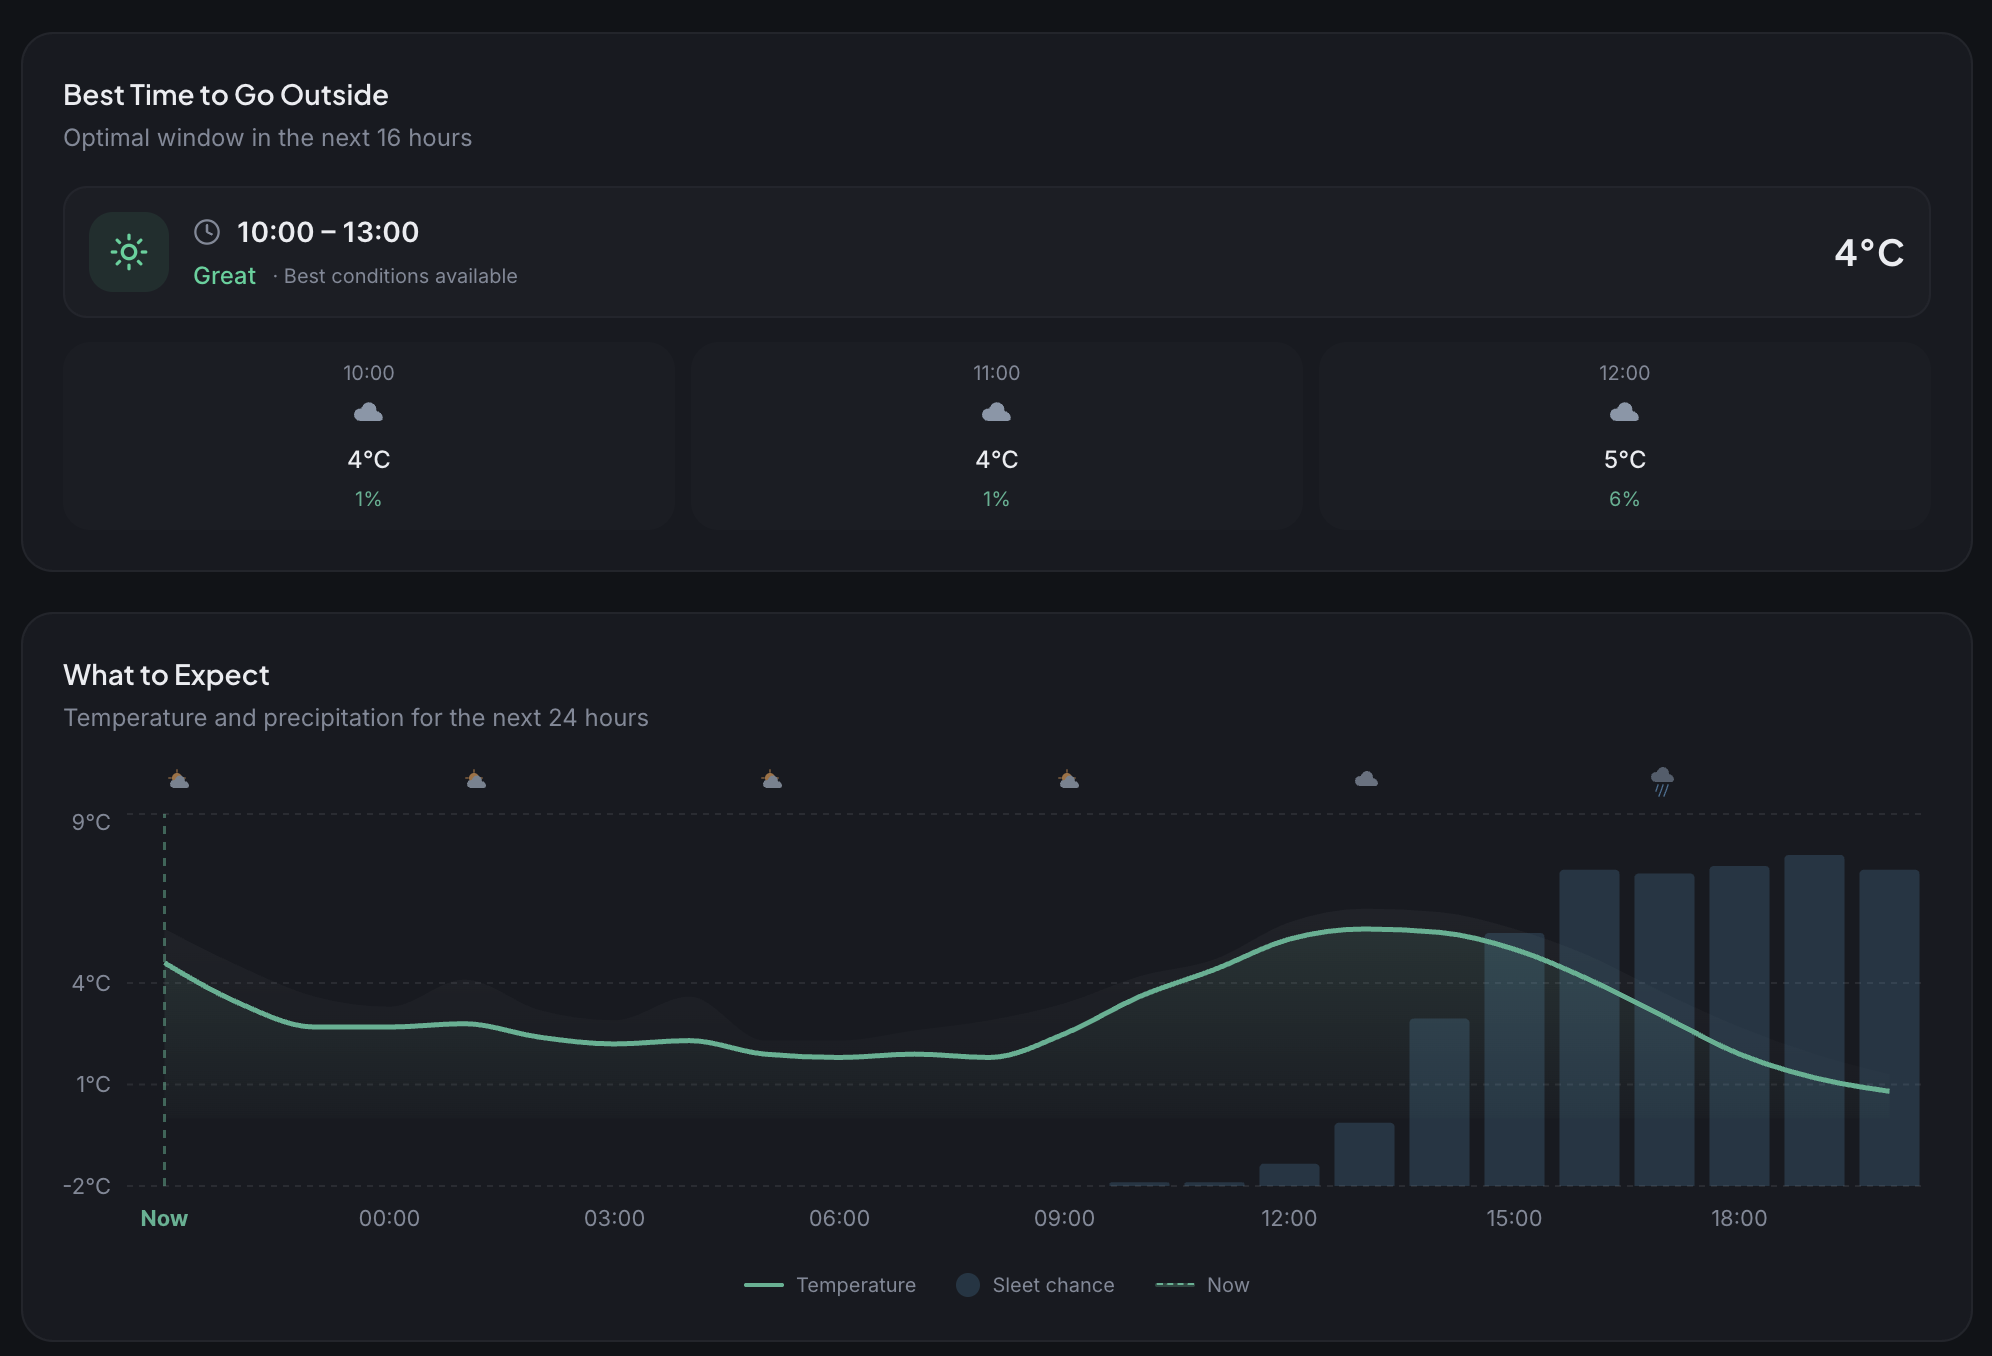
Task: Click the Now label on the chart axis
Action: 164,1218
